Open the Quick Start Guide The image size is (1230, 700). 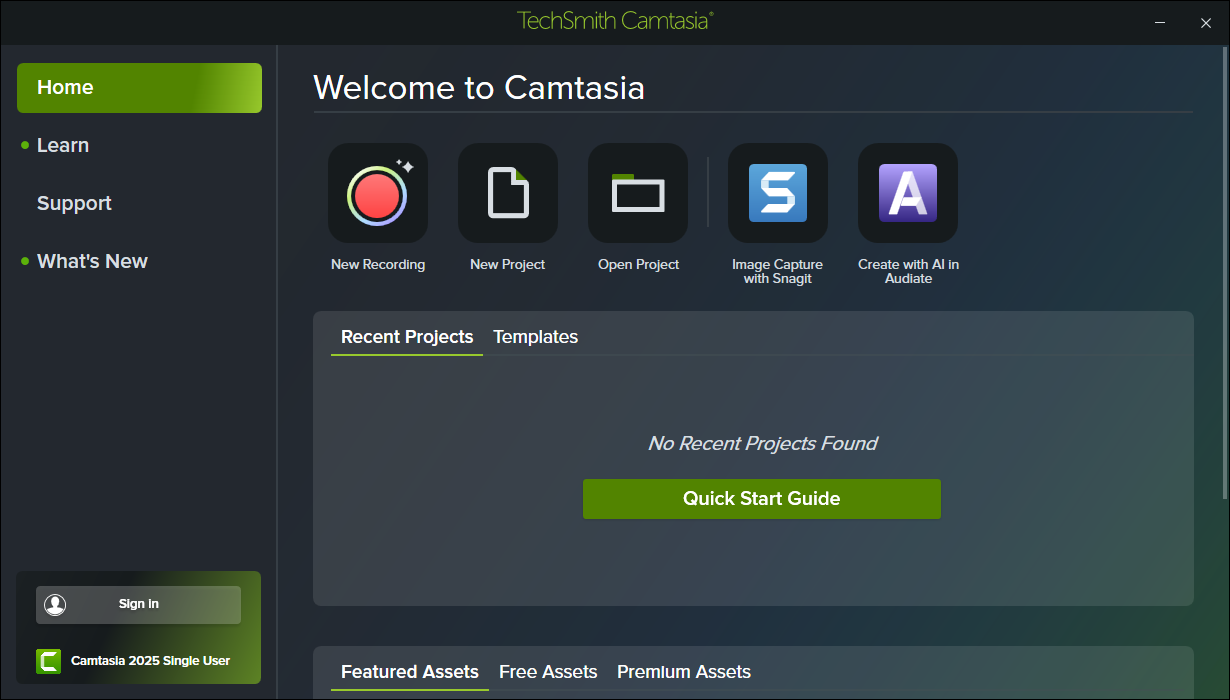[762, 499]
